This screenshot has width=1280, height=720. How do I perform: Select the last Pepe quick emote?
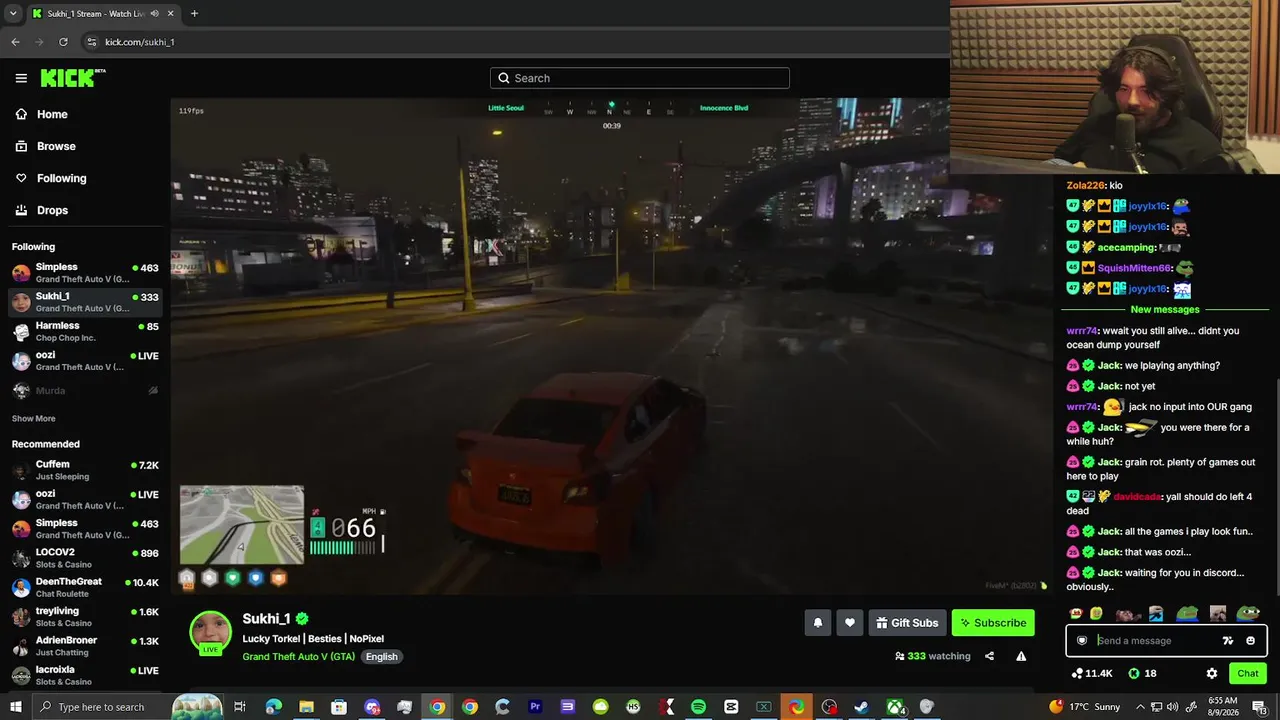(1248, 614)
